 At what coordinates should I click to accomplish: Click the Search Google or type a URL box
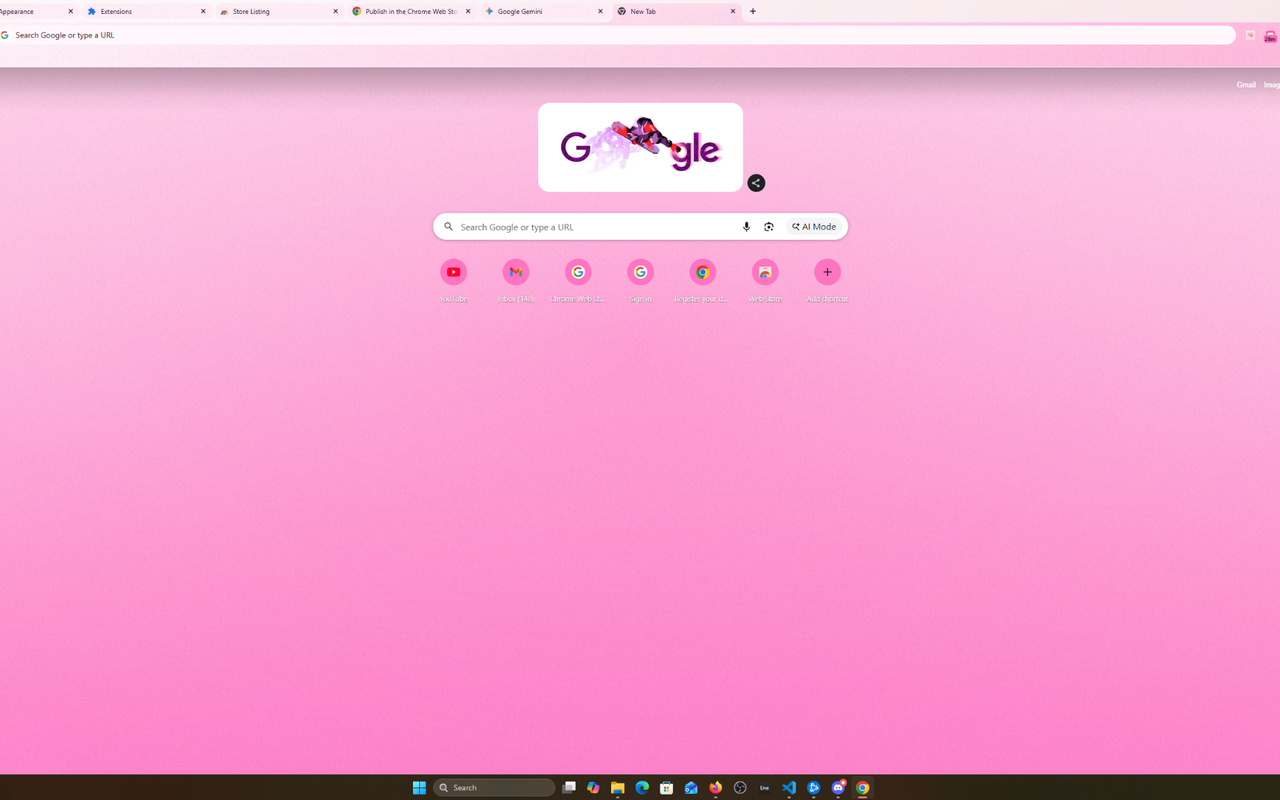590,226
